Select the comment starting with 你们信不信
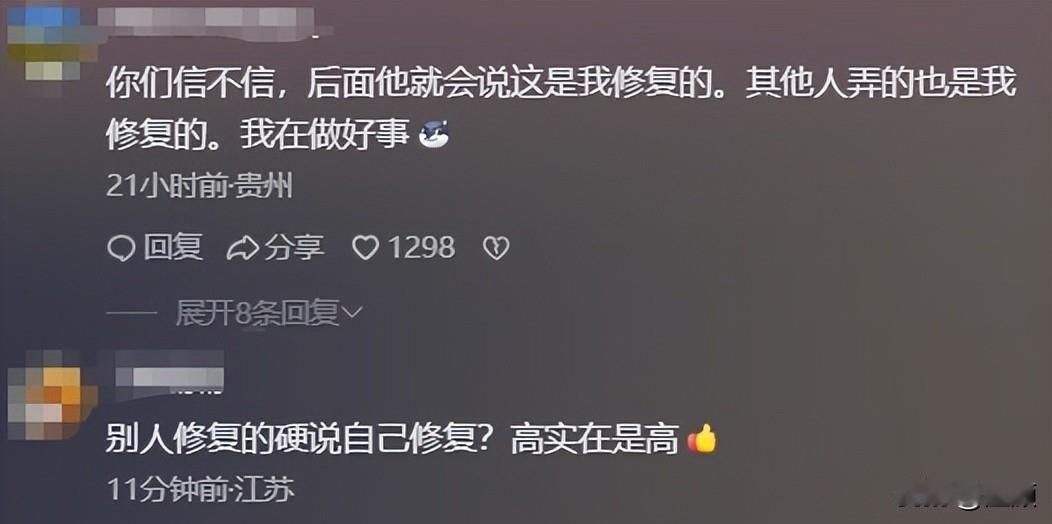Screen dimensions: 1052x524 pyautogui.click(x=561, y=111)
